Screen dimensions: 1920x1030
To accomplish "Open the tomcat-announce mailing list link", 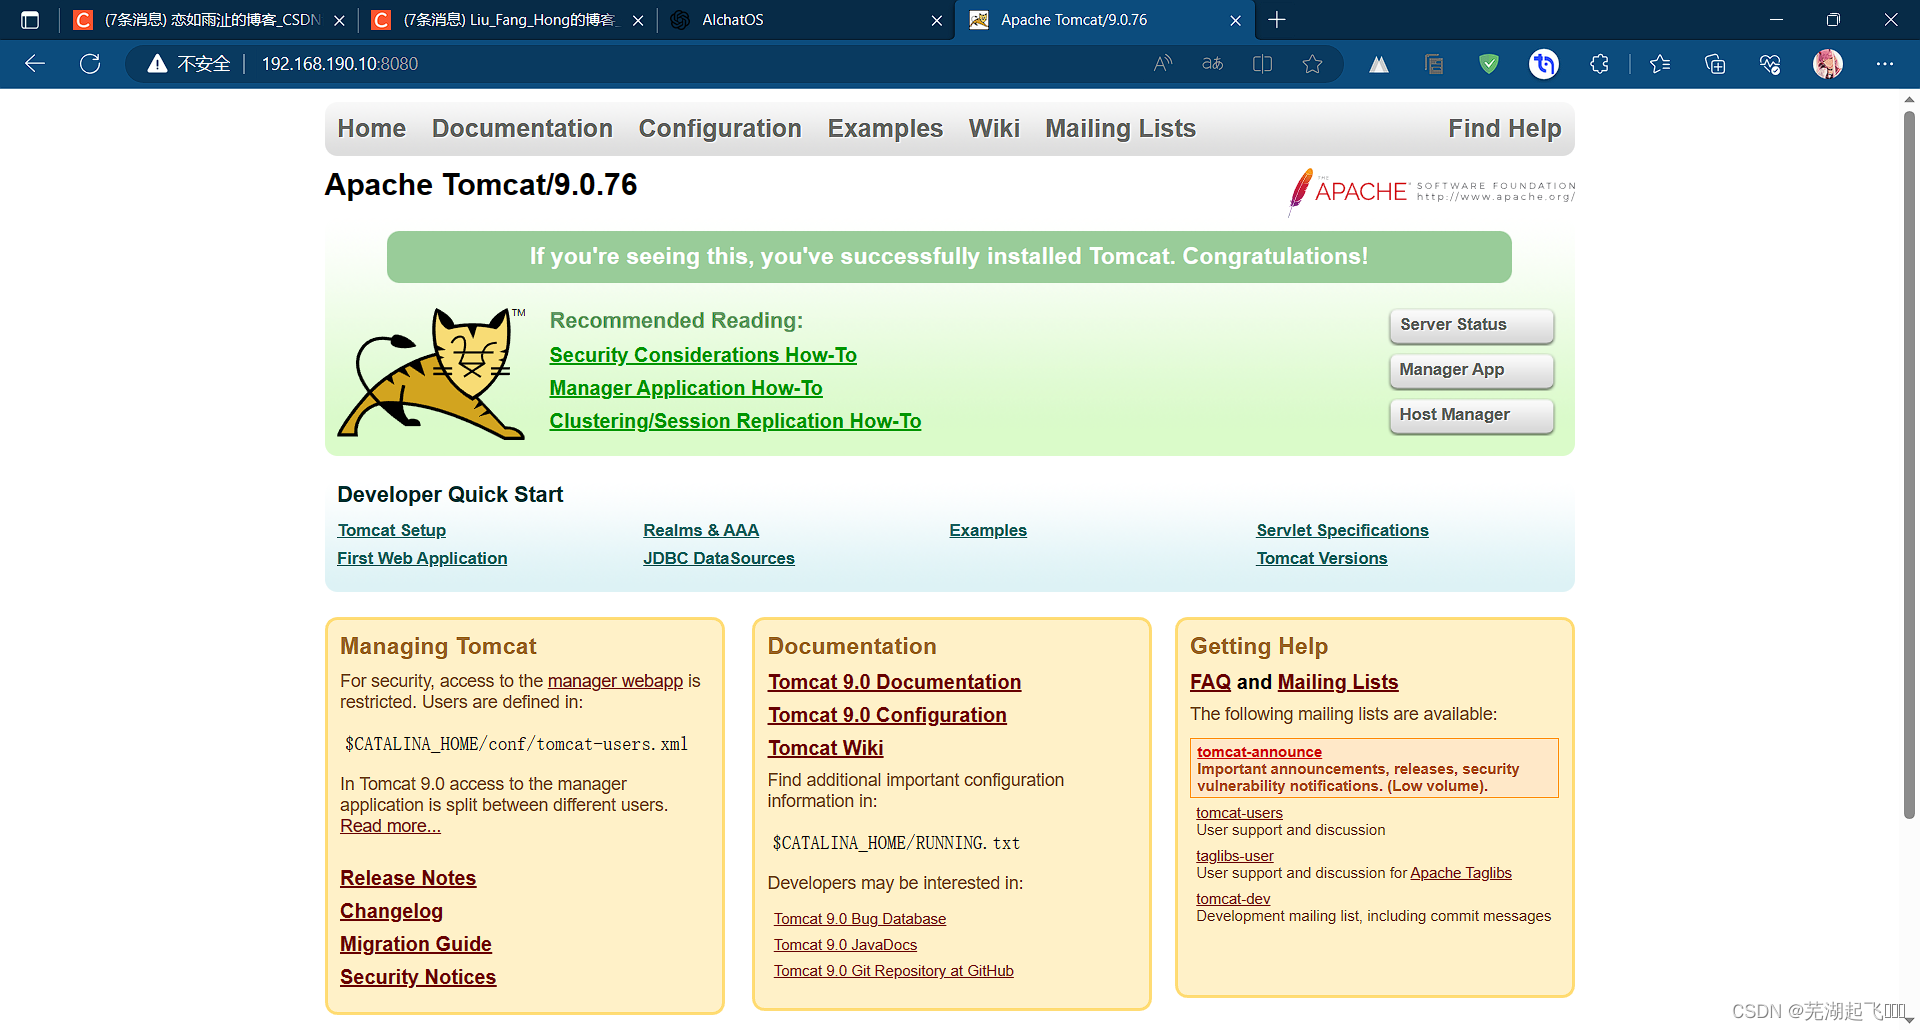I will pyautogui.click(x=1259, y=752).
